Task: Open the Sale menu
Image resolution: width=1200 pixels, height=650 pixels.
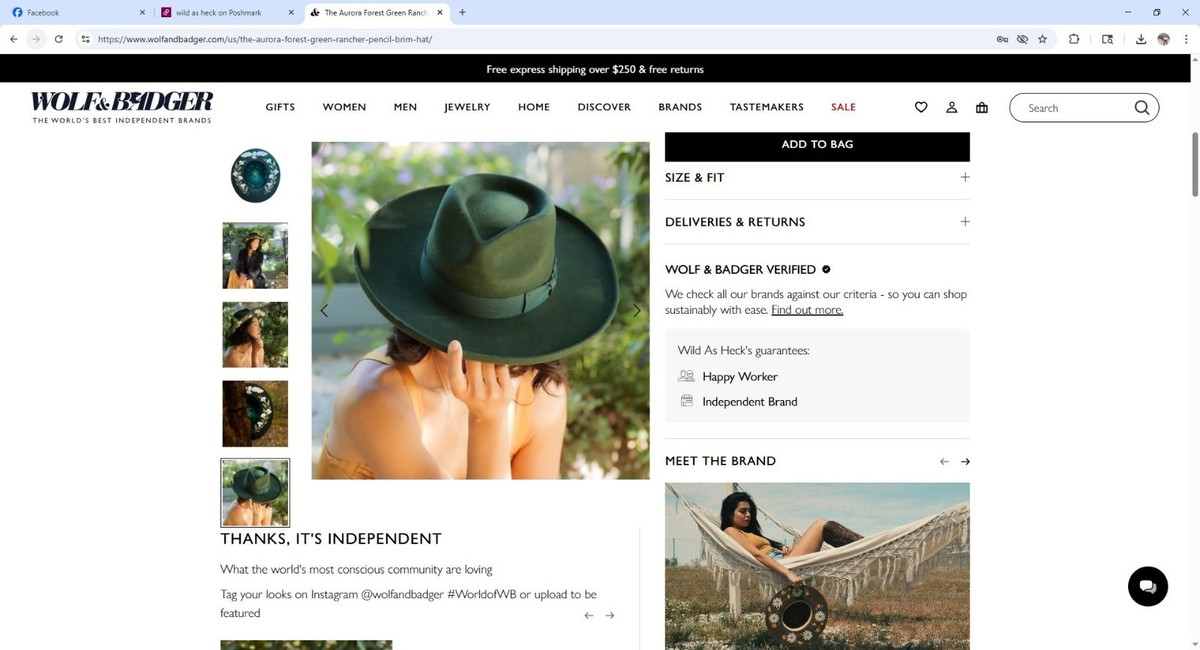Action: pos(843,107)
